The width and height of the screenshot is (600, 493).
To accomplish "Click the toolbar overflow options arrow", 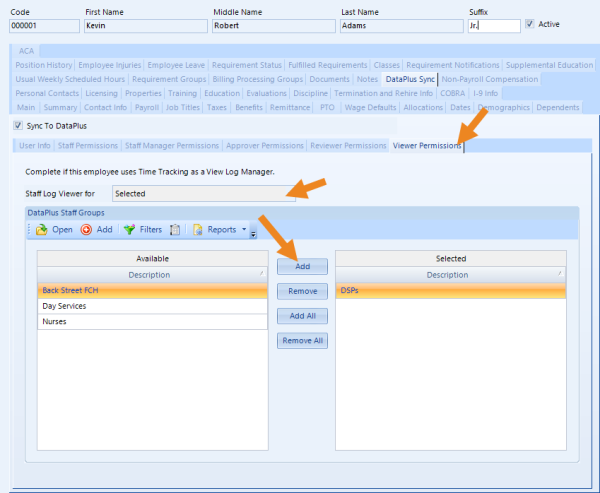I will tap(253, 234).
